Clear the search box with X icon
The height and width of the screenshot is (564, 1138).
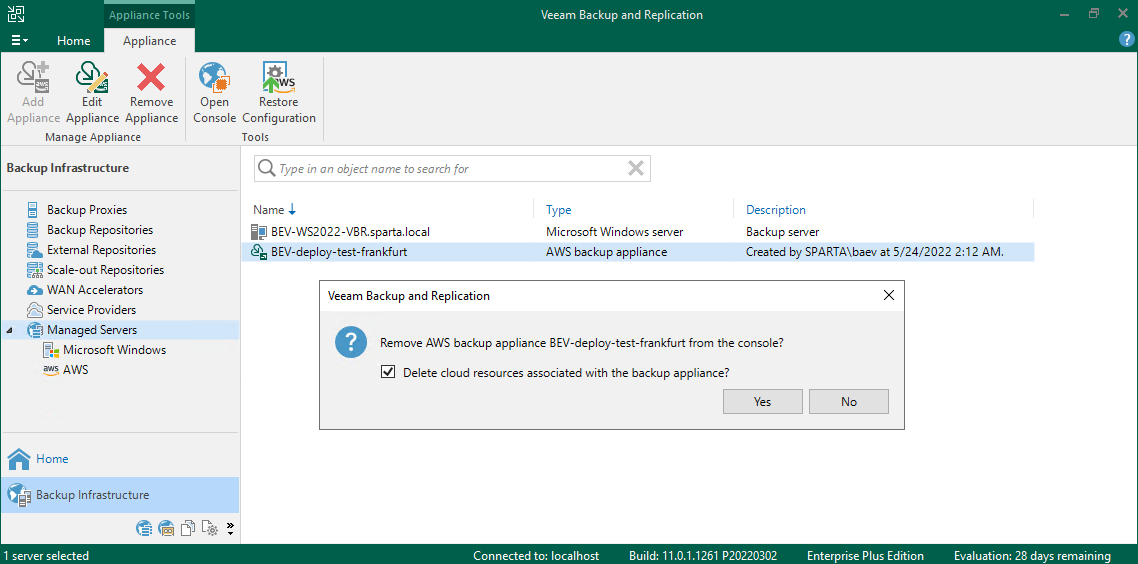pyautogui.click(x=635, y=169)
